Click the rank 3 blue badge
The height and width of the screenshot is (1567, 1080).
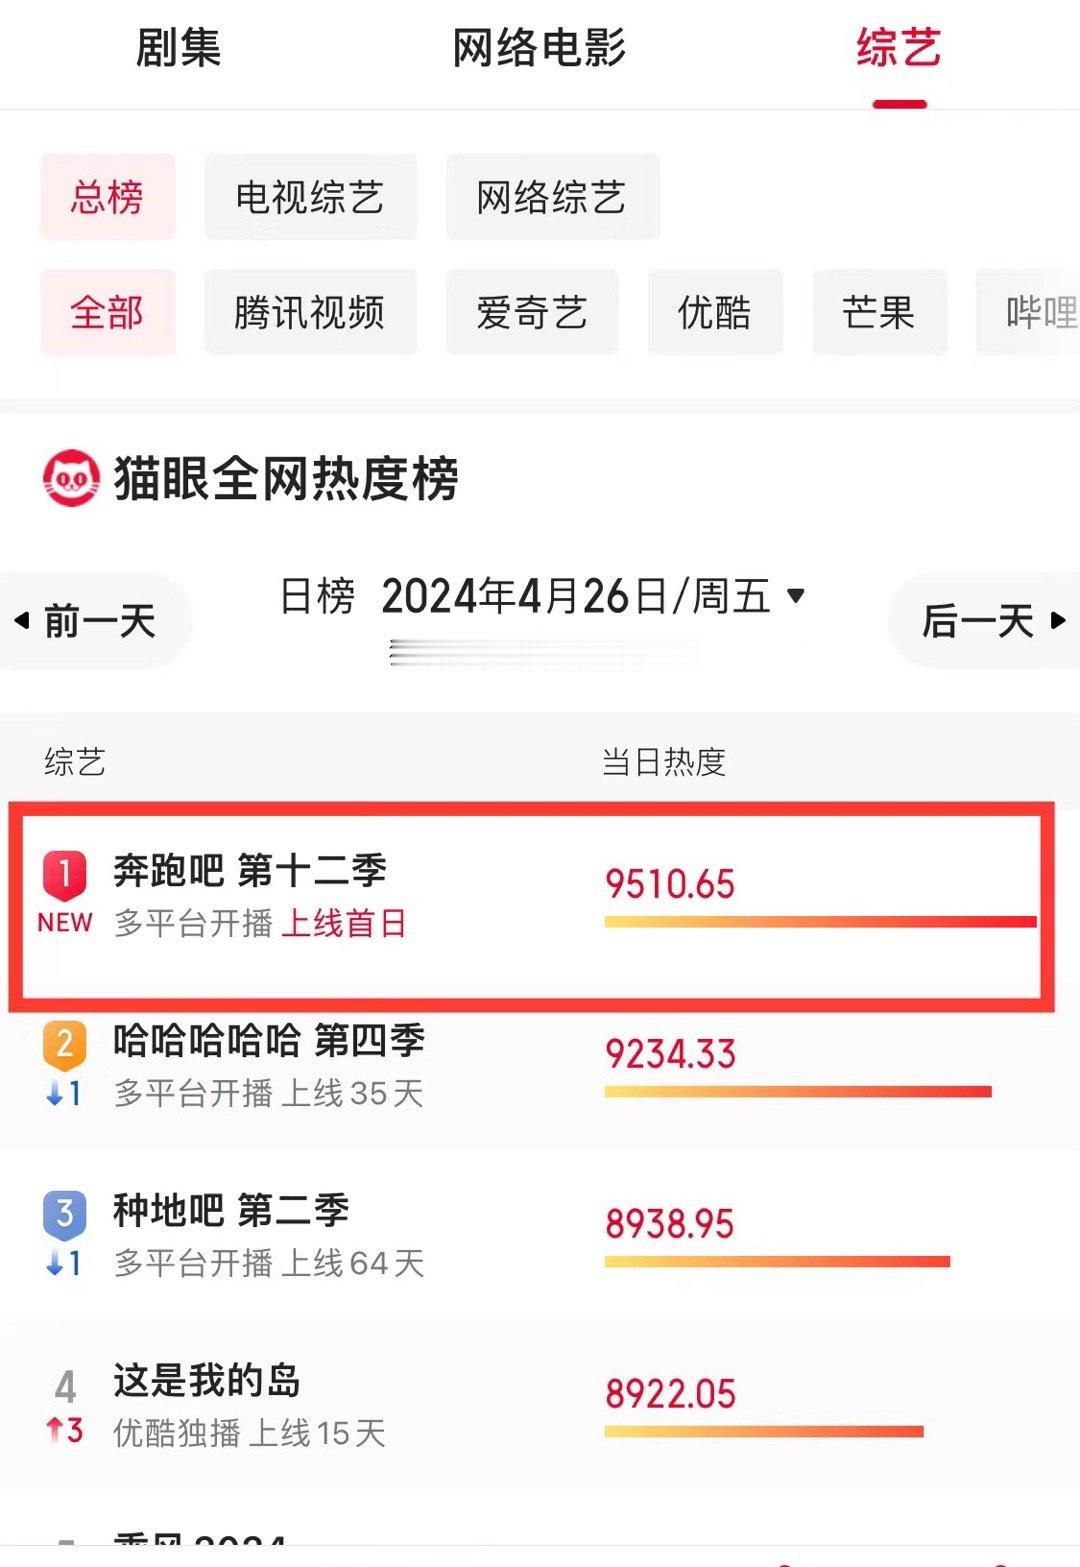(x=65, y=1215)
